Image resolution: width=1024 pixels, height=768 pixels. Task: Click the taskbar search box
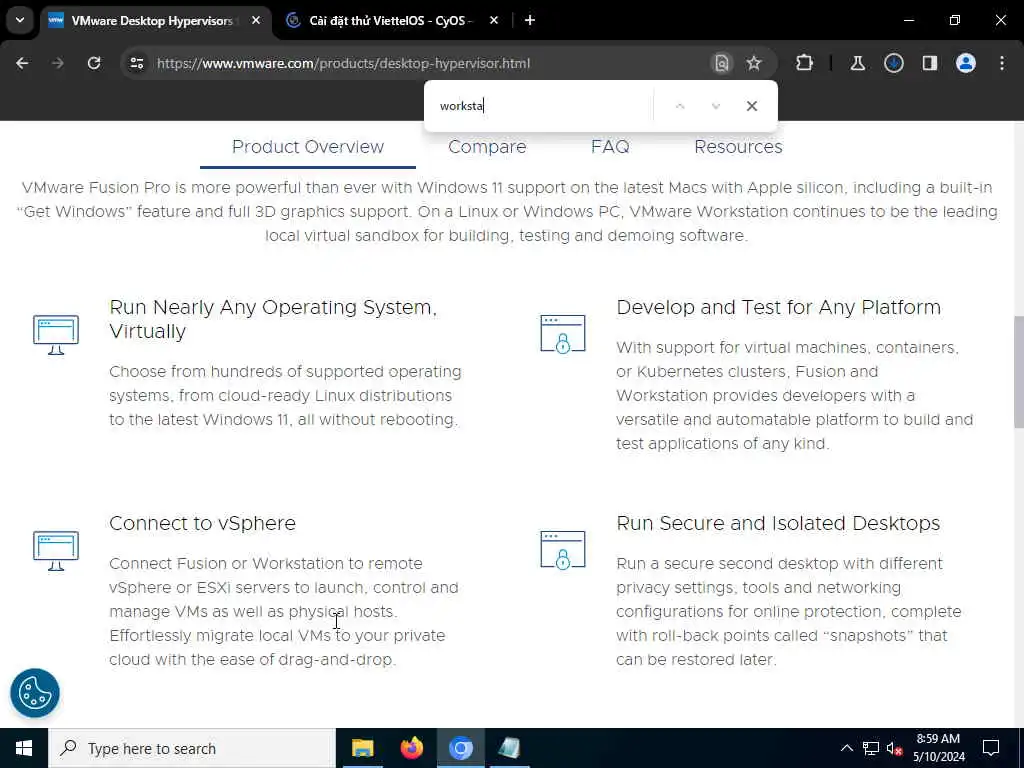(192, 748)
